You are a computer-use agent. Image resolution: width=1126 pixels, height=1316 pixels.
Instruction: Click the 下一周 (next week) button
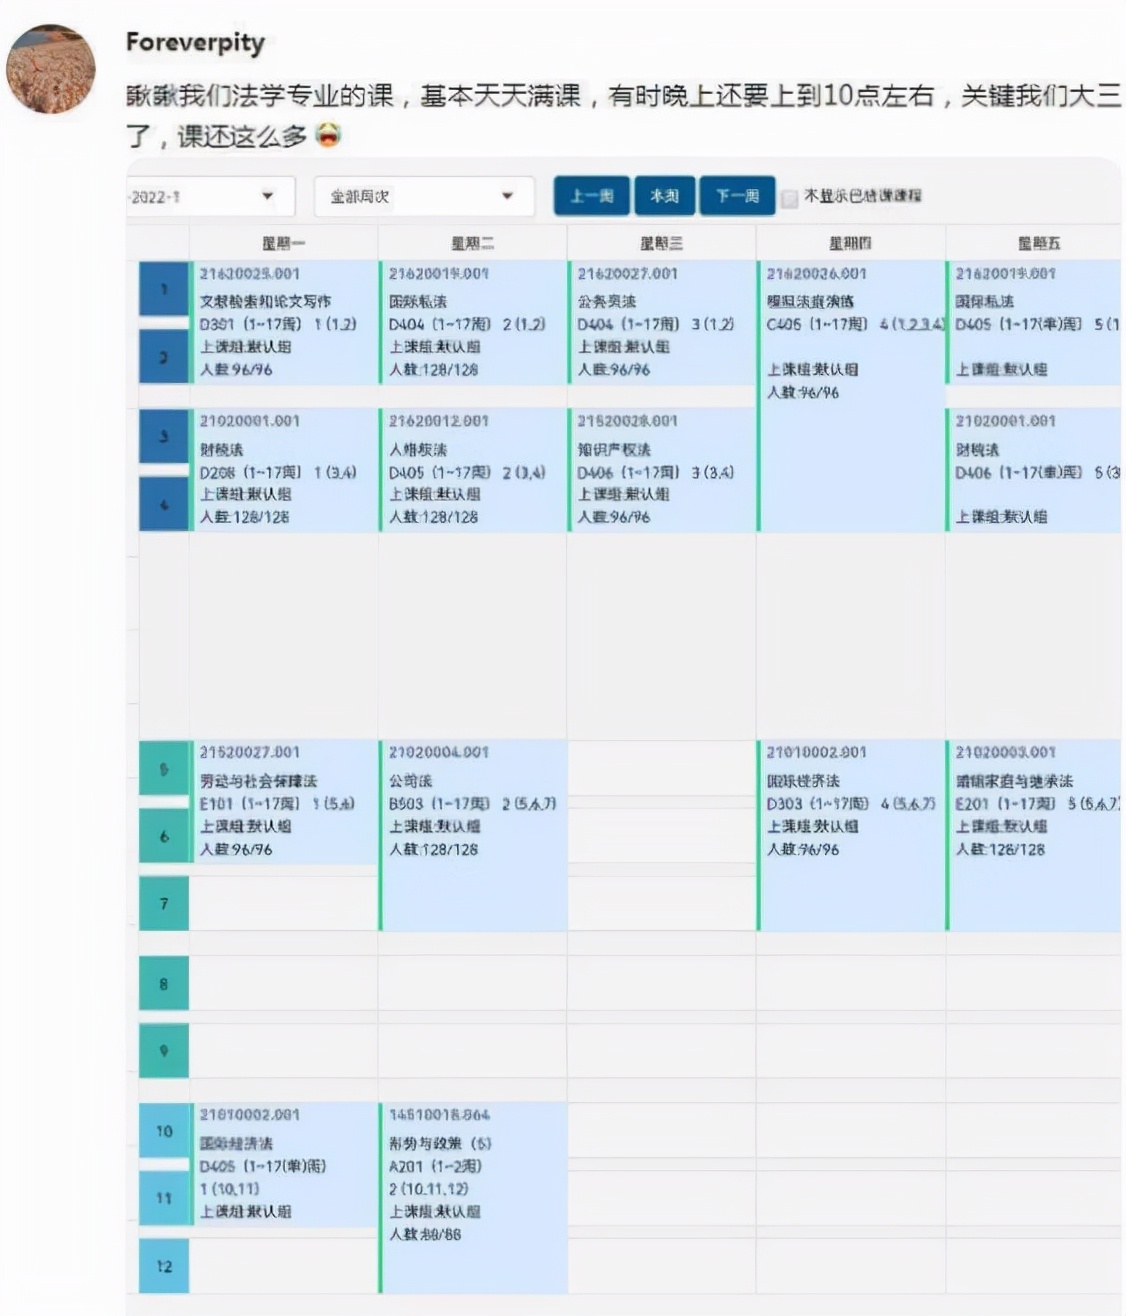pos(736,195)
